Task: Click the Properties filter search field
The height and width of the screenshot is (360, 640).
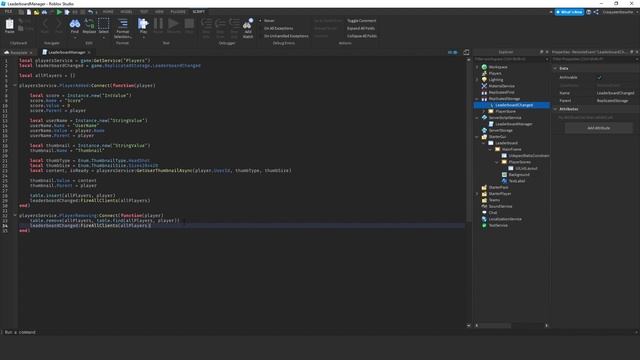Action: point(596,60)
